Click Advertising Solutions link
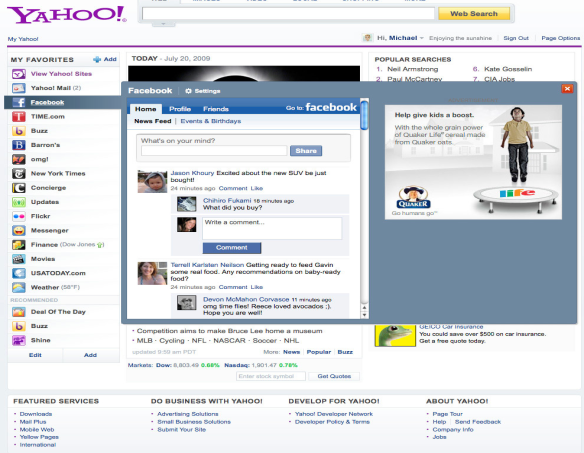Viewport: 584px width, 453px height. pyautogui.click(x=188, y=414)
